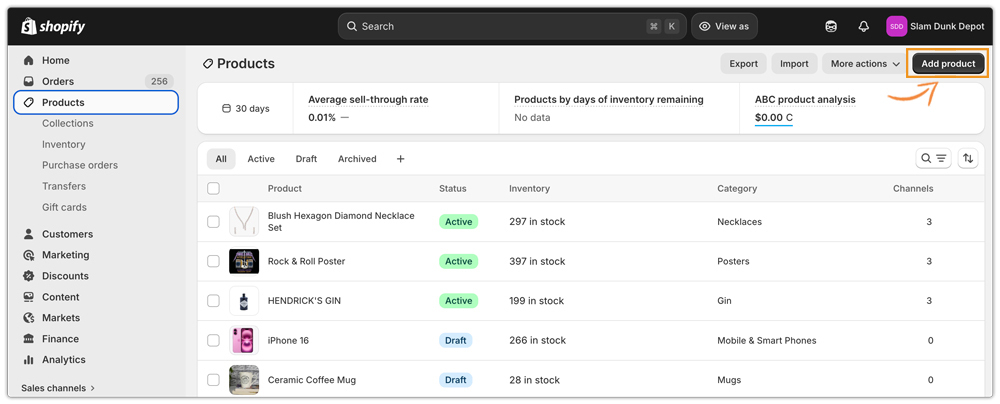
Task: Click the Export button
Action: (x=744, y=64)
